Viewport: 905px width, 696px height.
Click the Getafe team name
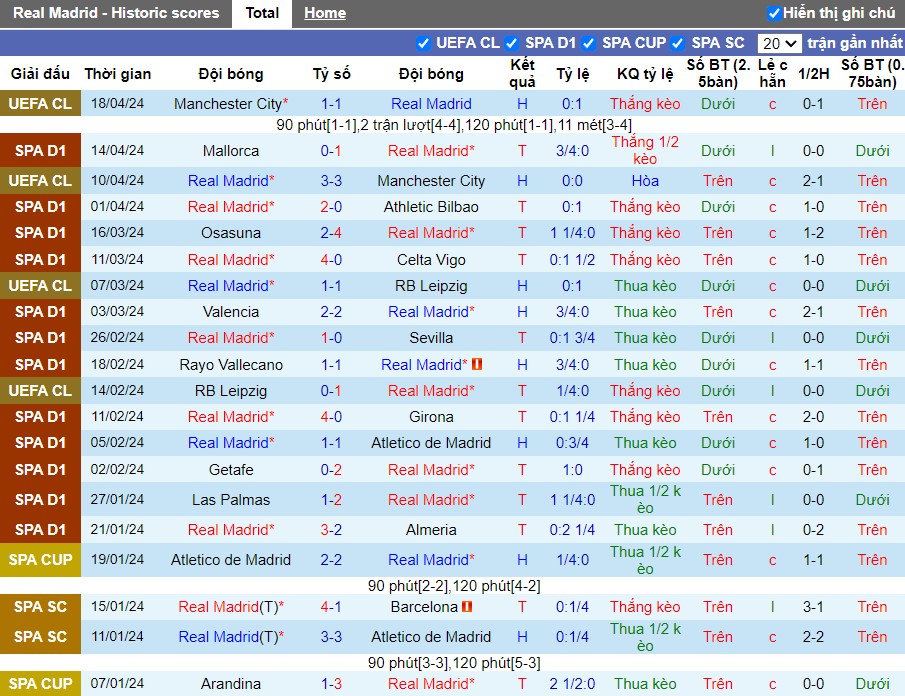[x=231, y=470]
